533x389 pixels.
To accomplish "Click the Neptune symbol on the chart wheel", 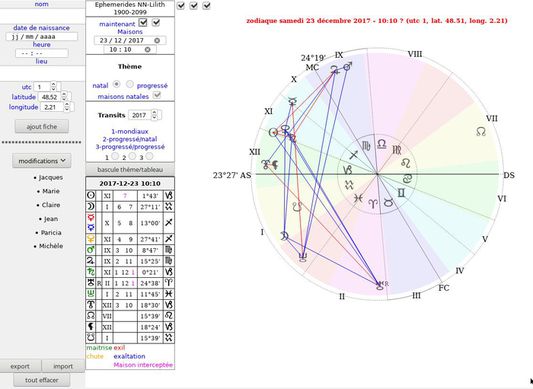I will pyautogui.click(x=303, y=258).
